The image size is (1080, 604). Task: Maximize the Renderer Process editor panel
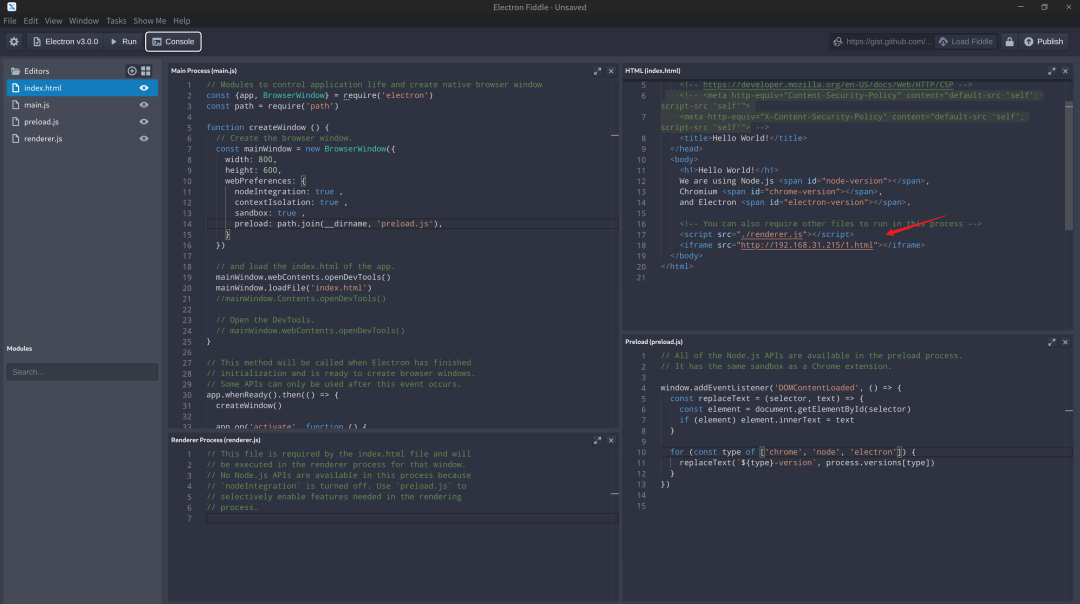(x=598, y=439)
